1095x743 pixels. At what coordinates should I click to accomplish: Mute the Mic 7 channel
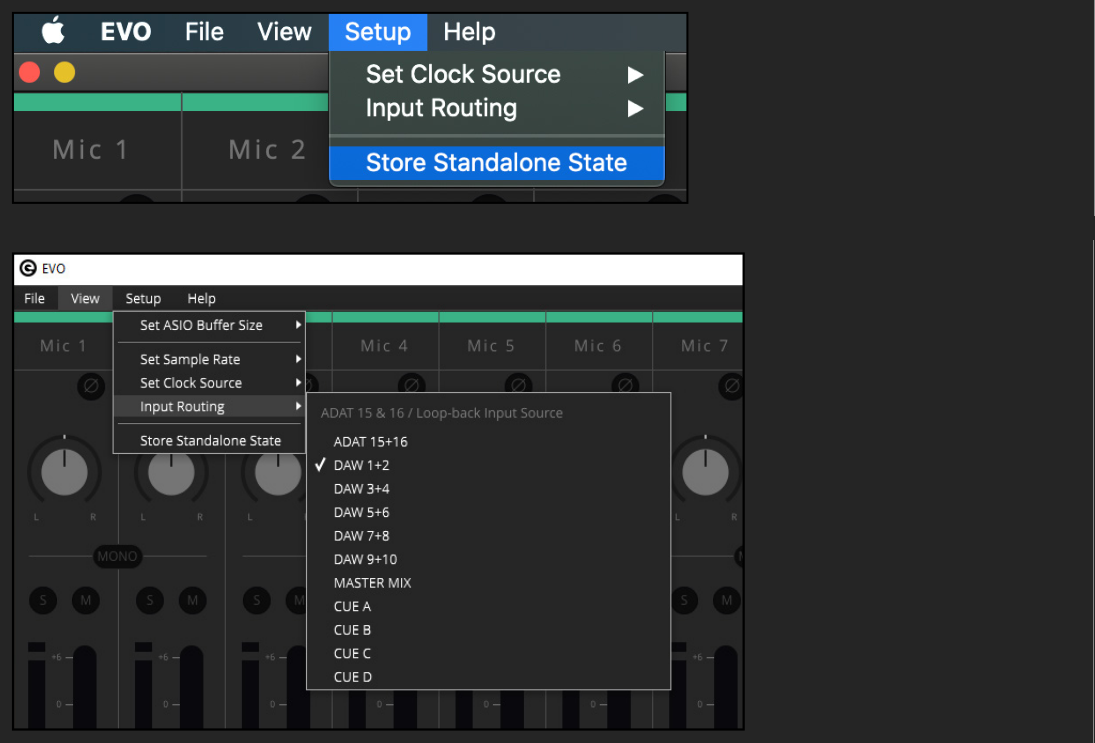click(727, 600)
